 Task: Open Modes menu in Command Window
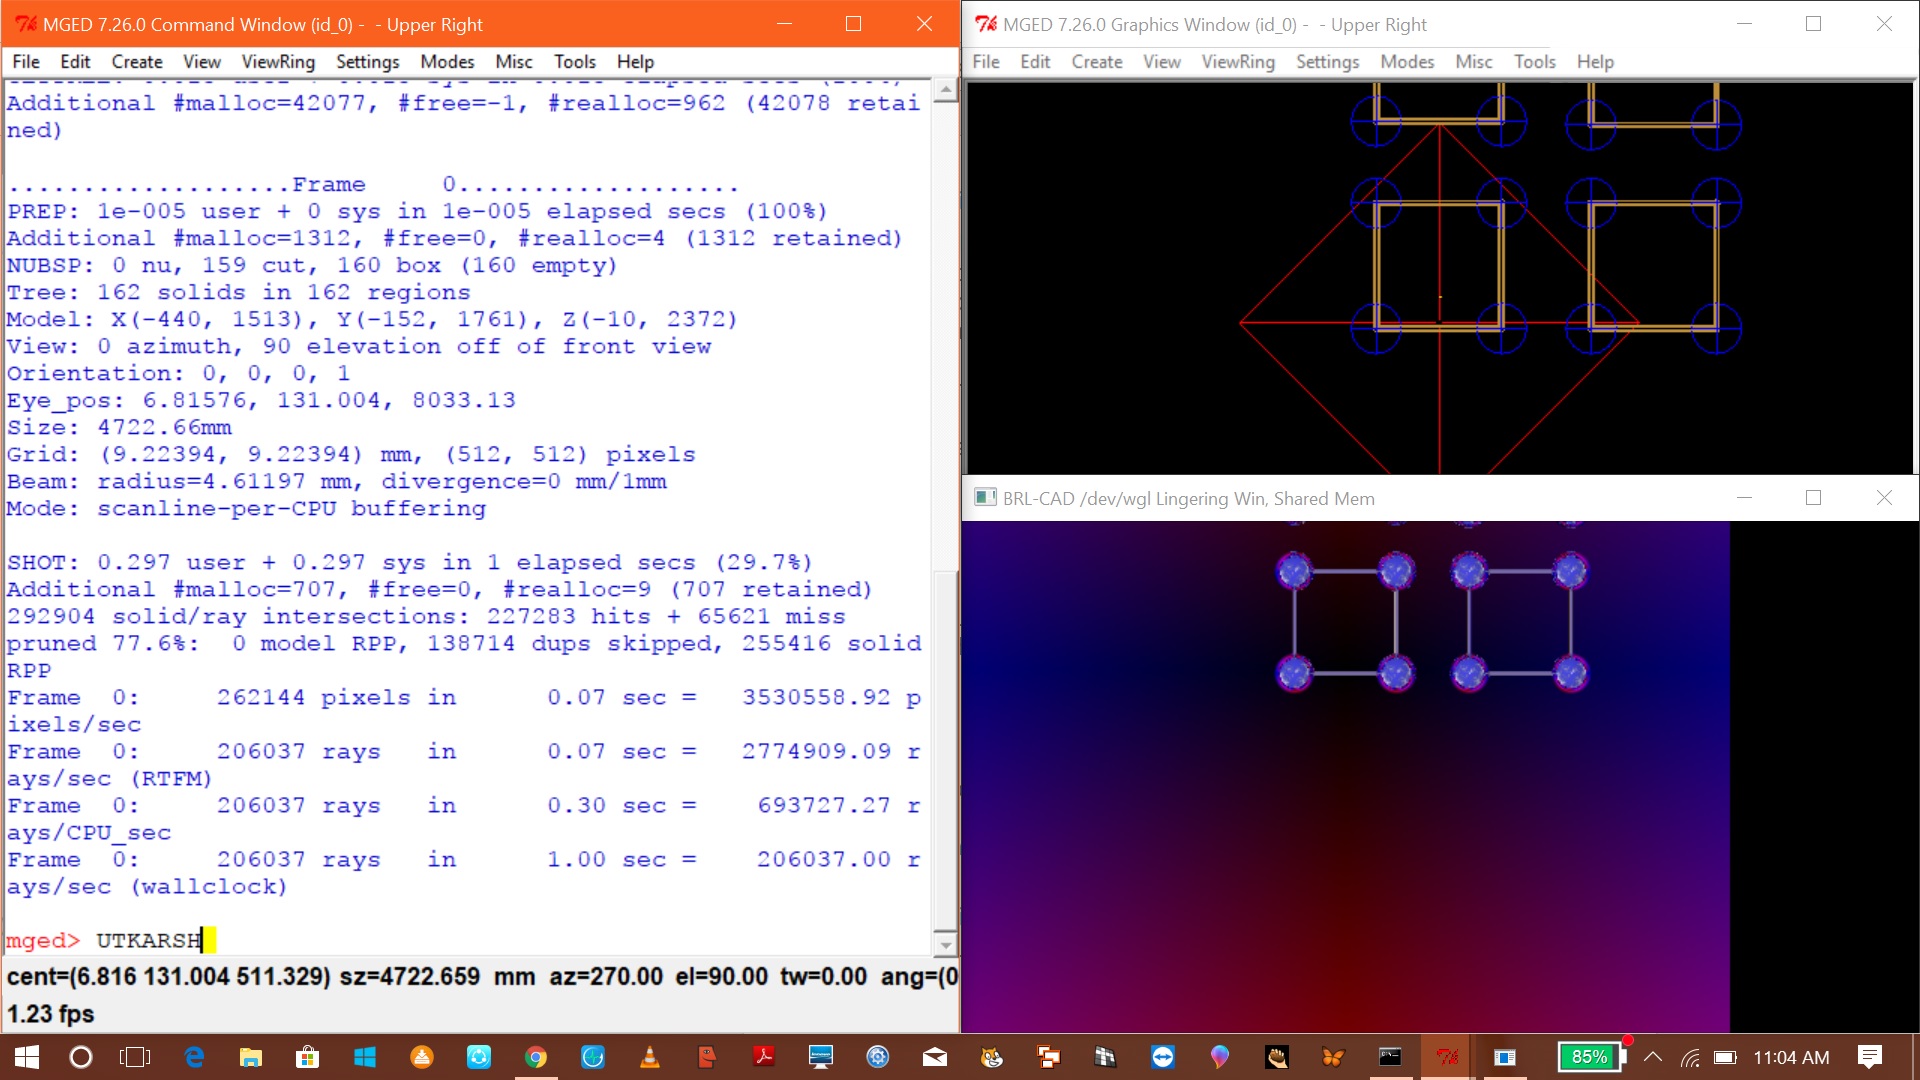pyautogui.click(x=447, y=62)
